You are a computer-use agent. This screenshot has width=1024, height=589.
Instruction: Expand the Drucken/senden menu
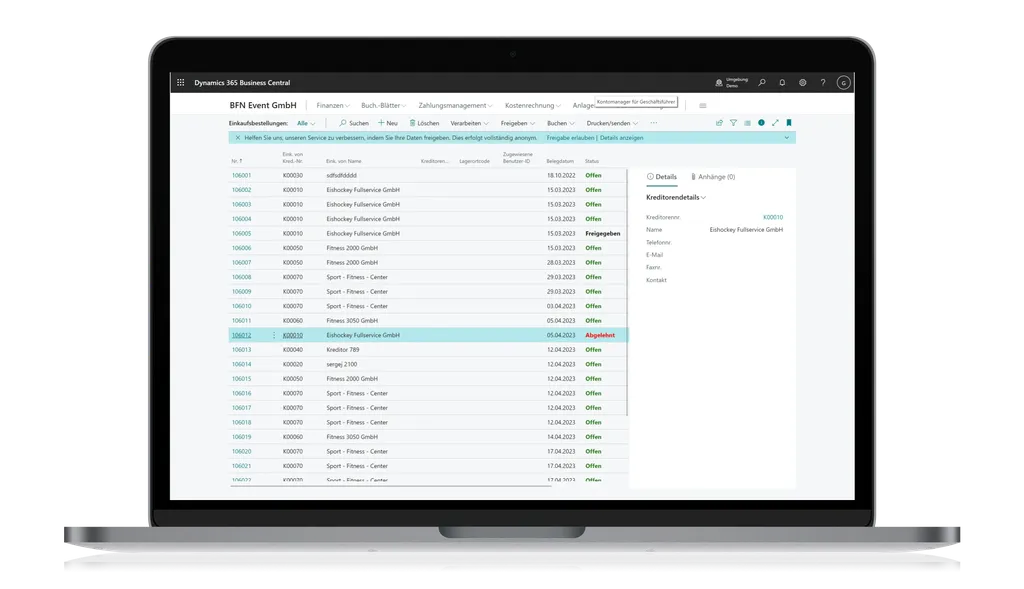(612, 123)
